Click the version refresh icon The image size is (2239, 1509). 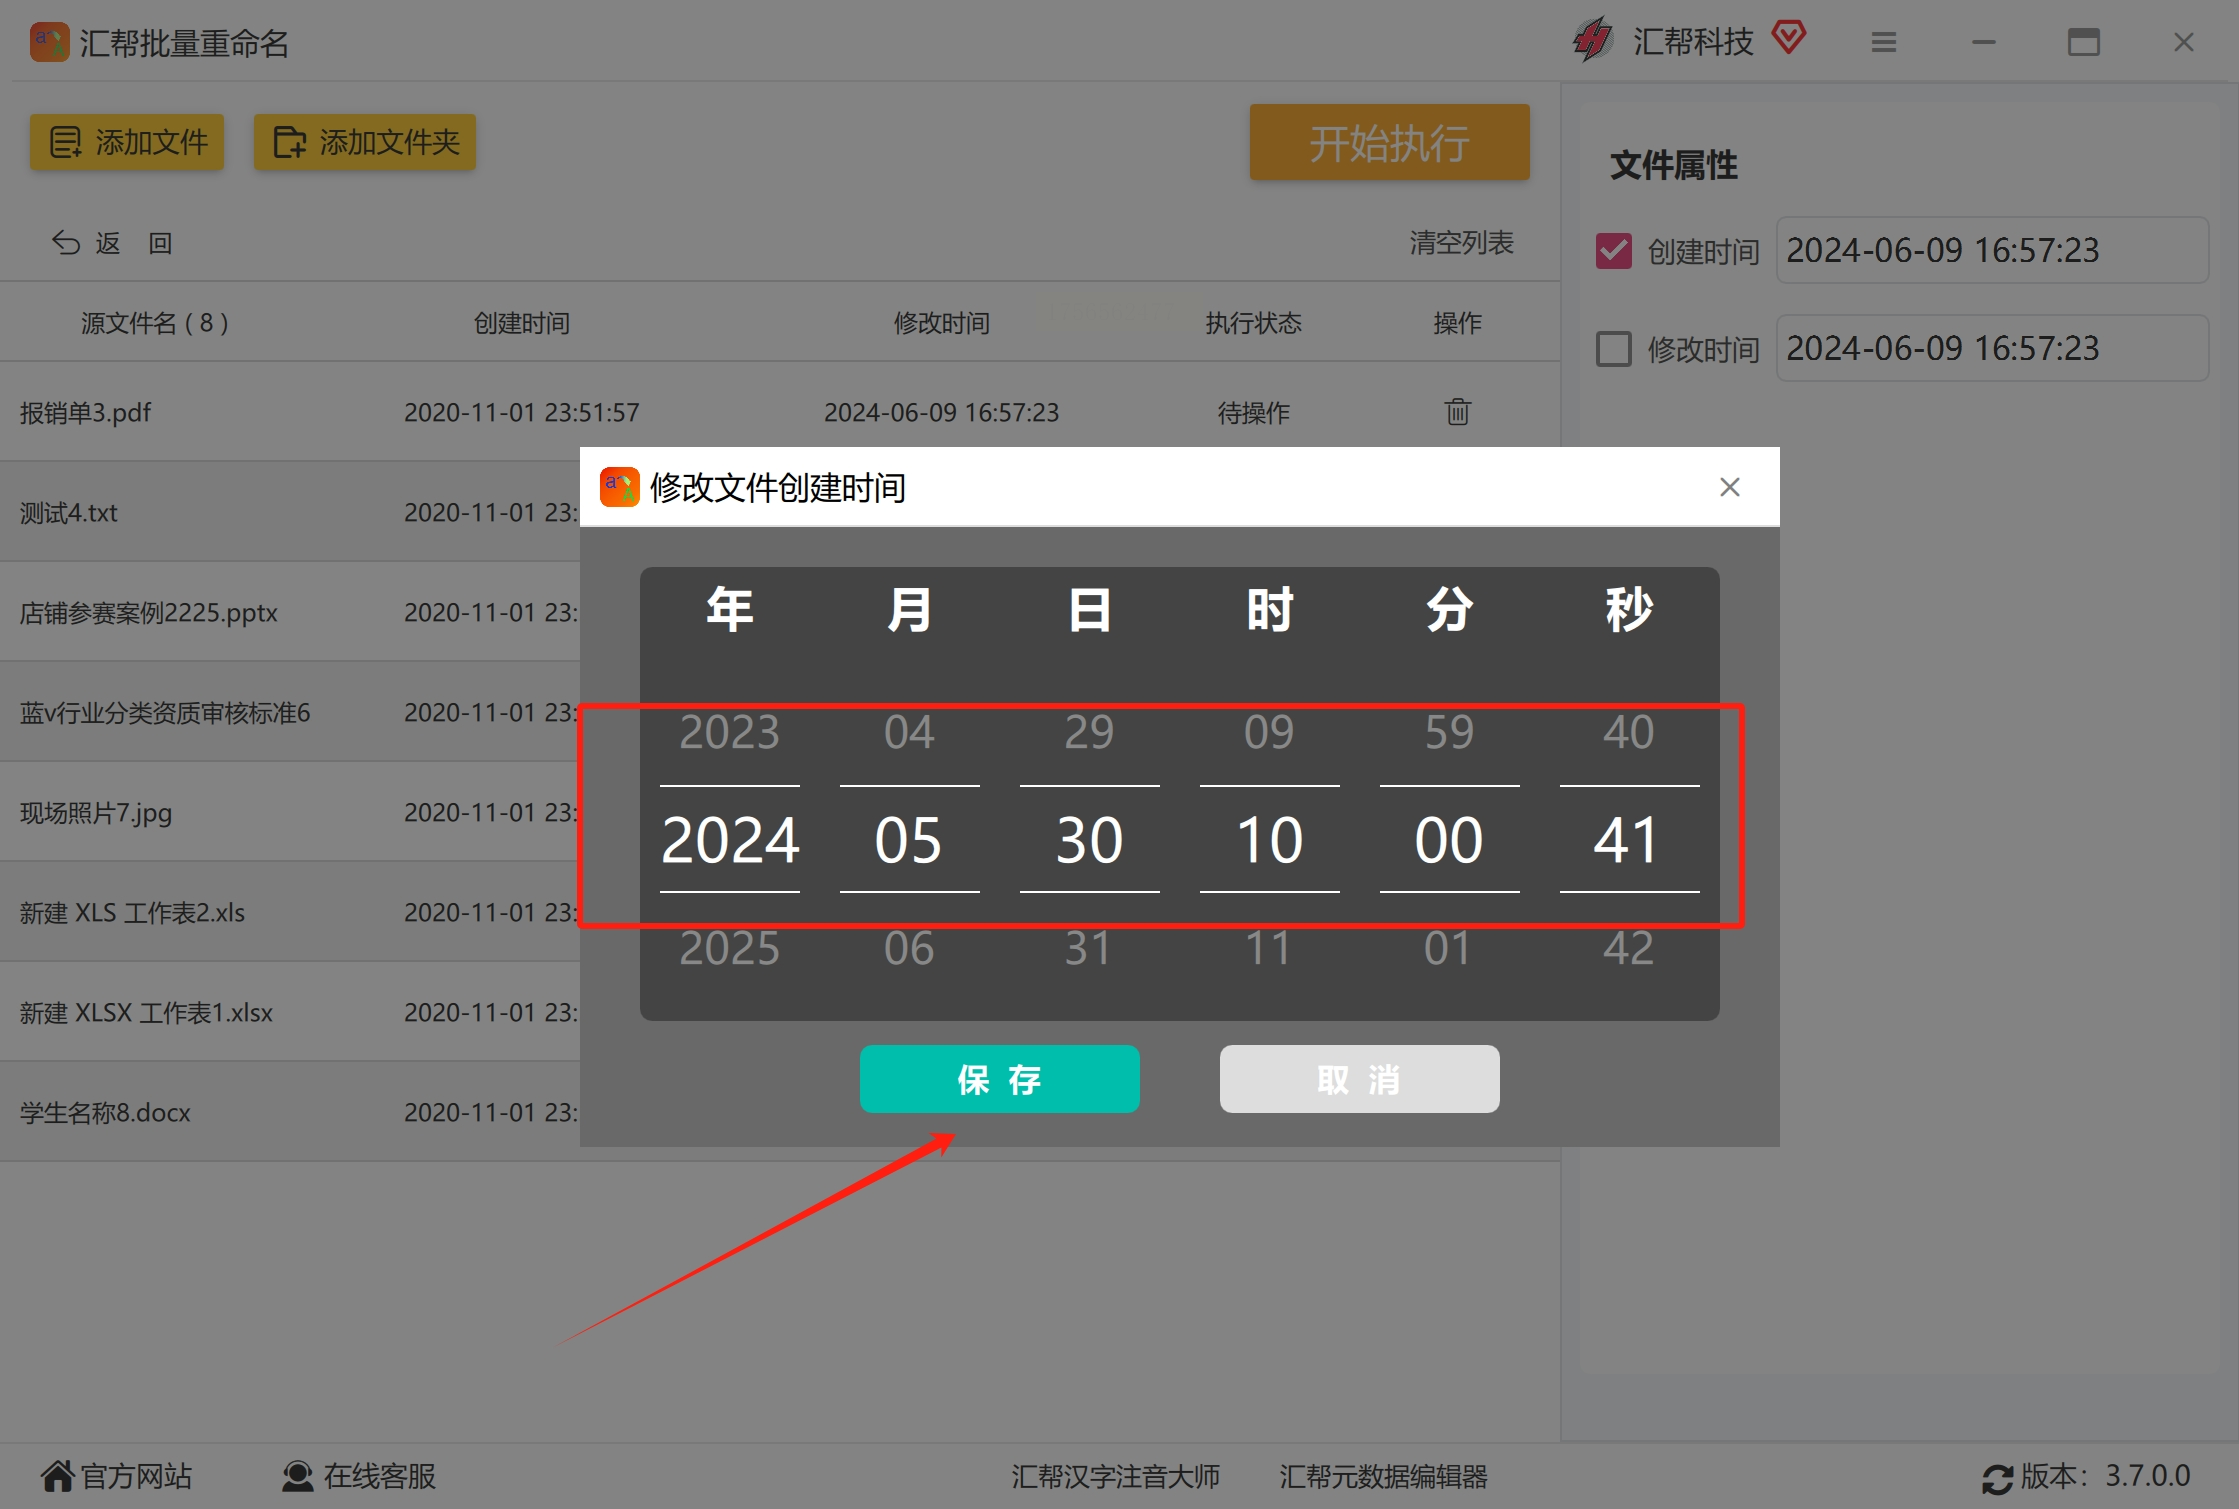(1997, 1478)
